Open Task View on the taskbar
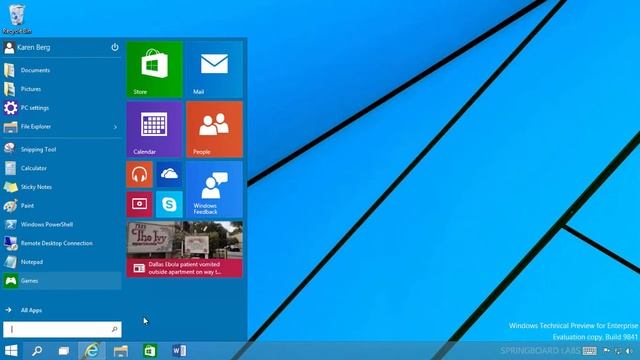The image size is (640, 360). pyautogui.click(x=64, y=351)
